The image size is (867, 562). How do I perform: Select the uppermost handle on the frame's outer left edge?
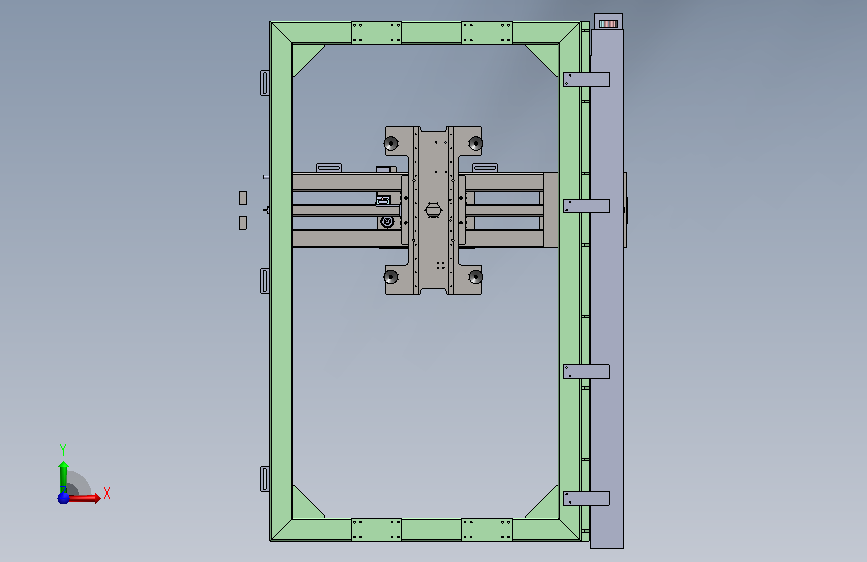tap(265, 83)
